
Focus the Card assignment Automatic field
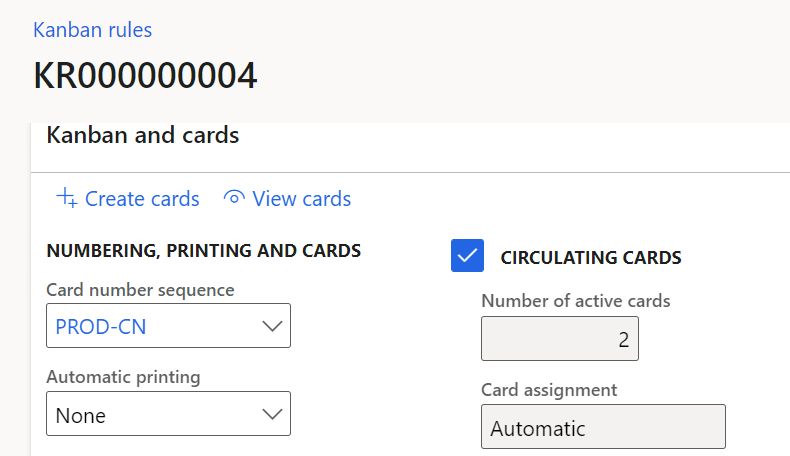point(602,428)
